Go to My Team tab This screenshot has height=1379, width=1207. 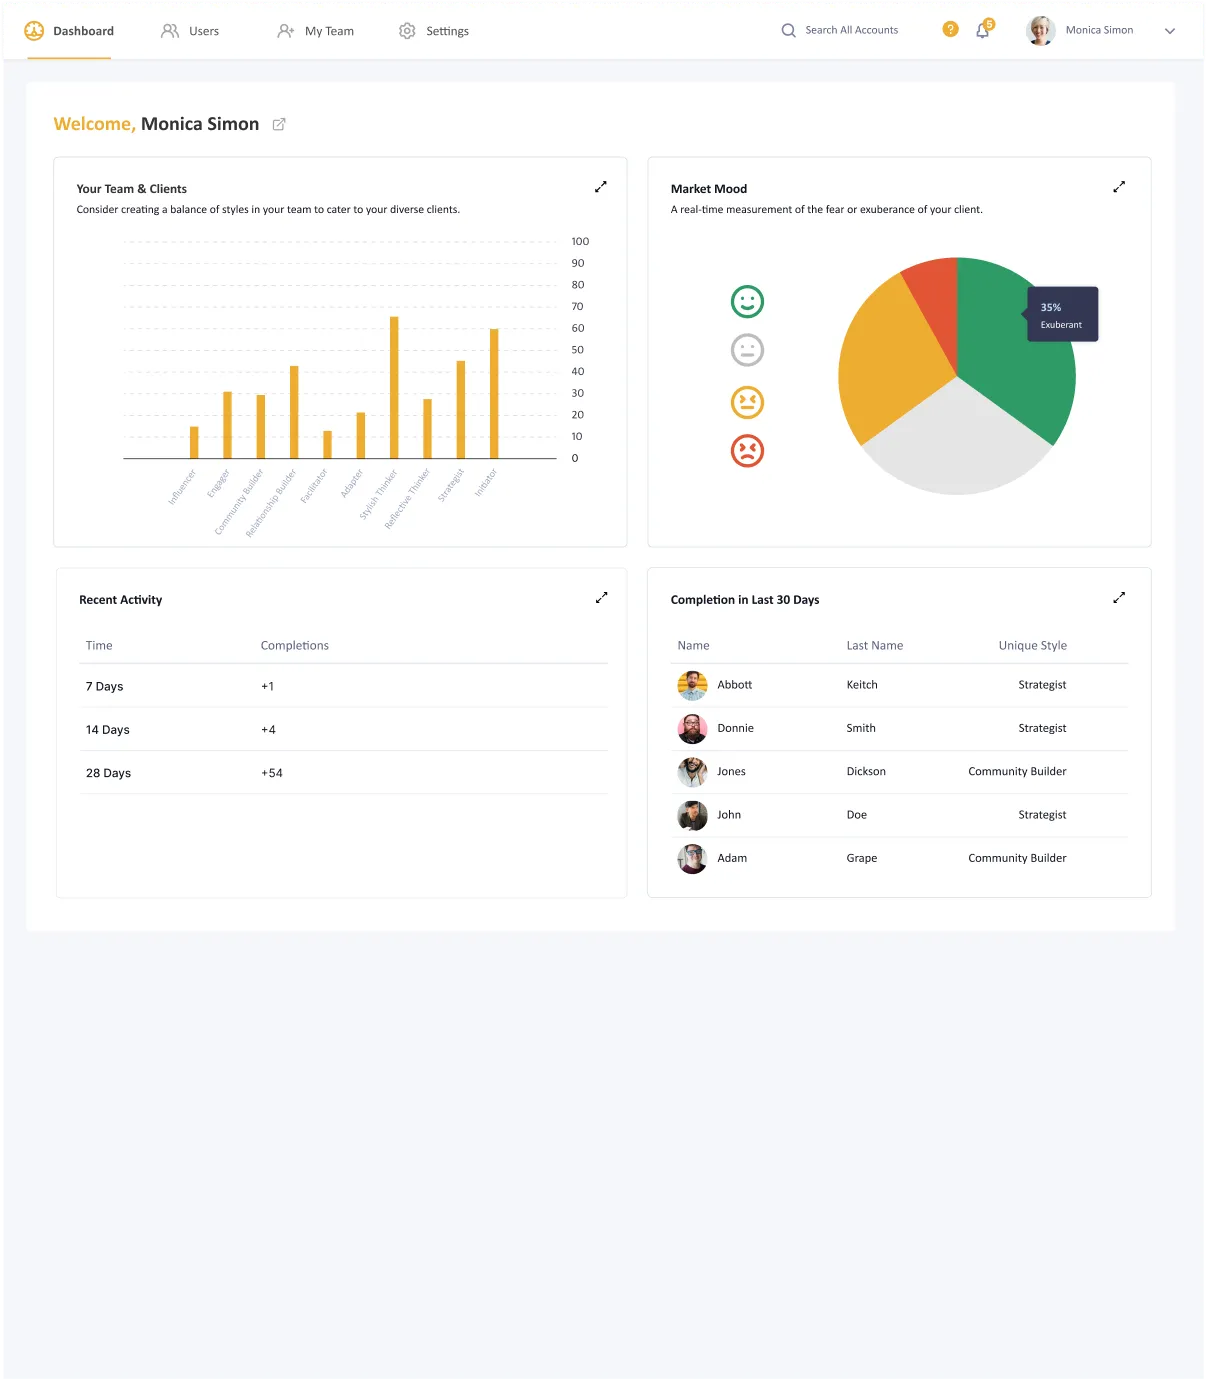click(x=315, y=31)
